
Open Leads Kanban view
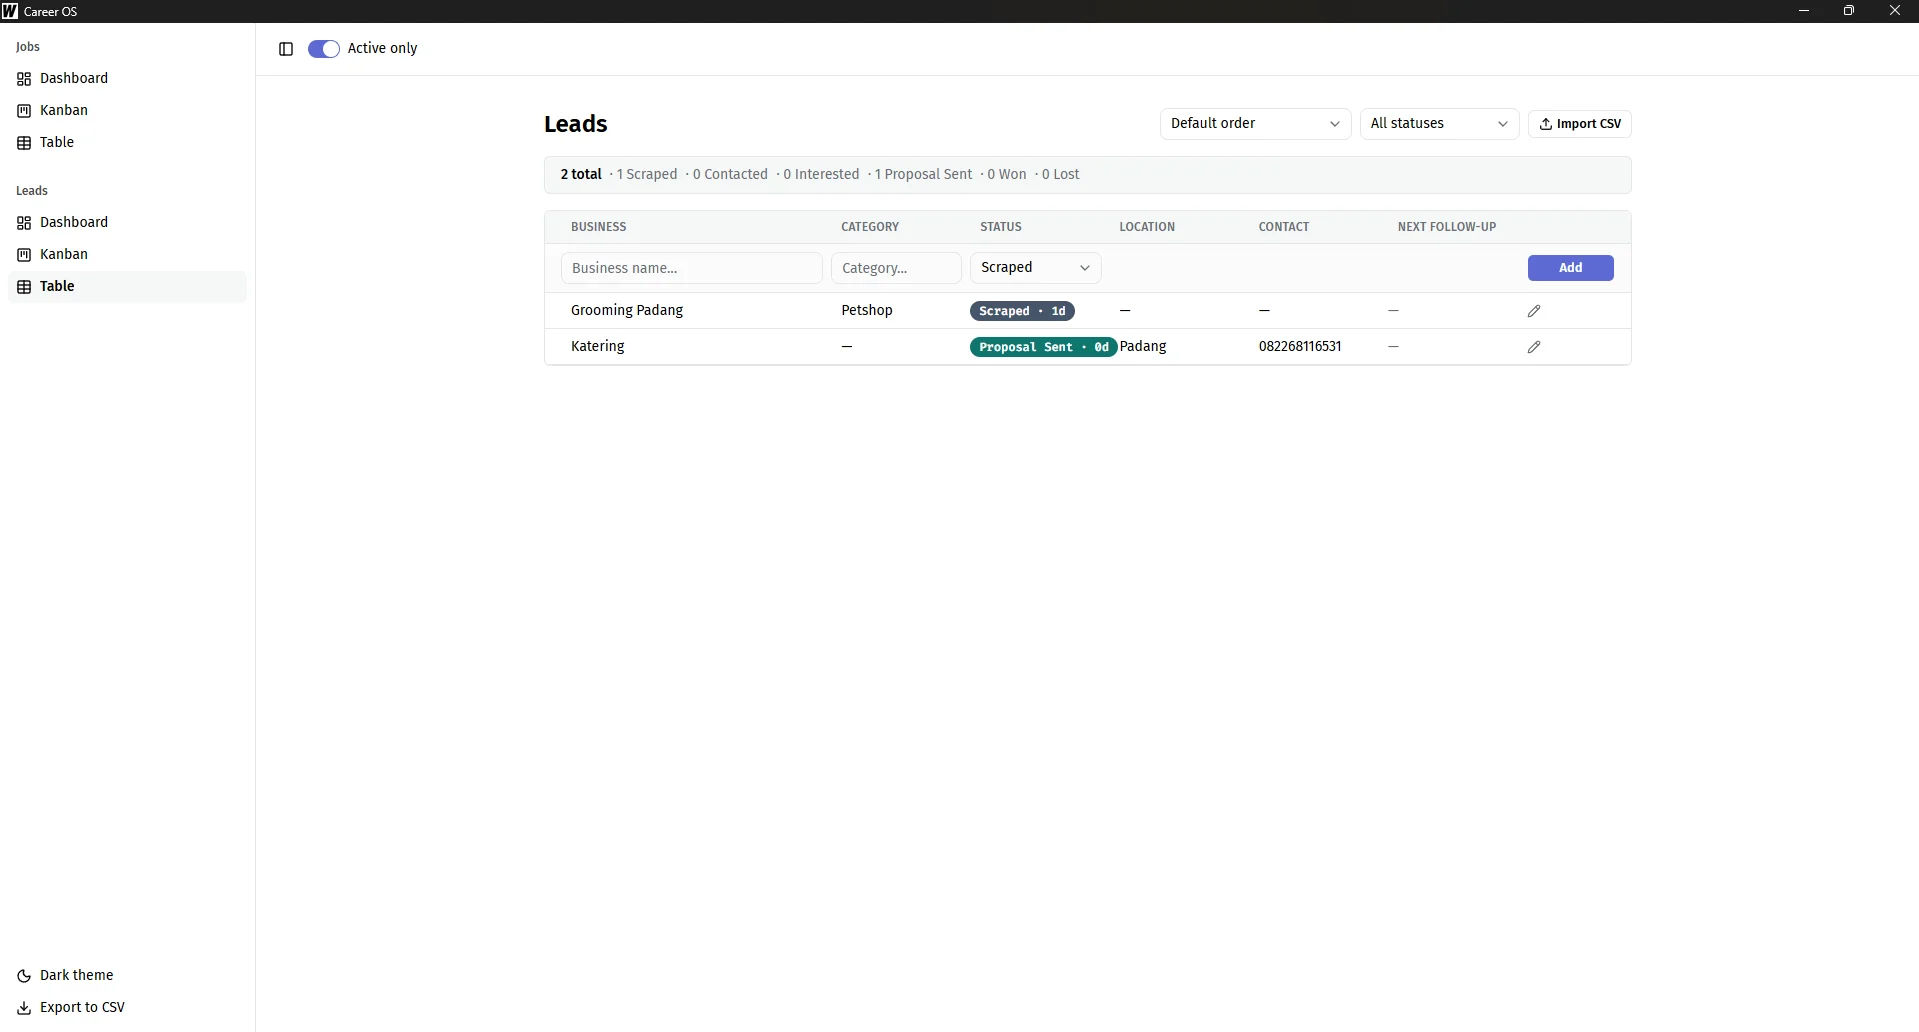click(127, 254)
